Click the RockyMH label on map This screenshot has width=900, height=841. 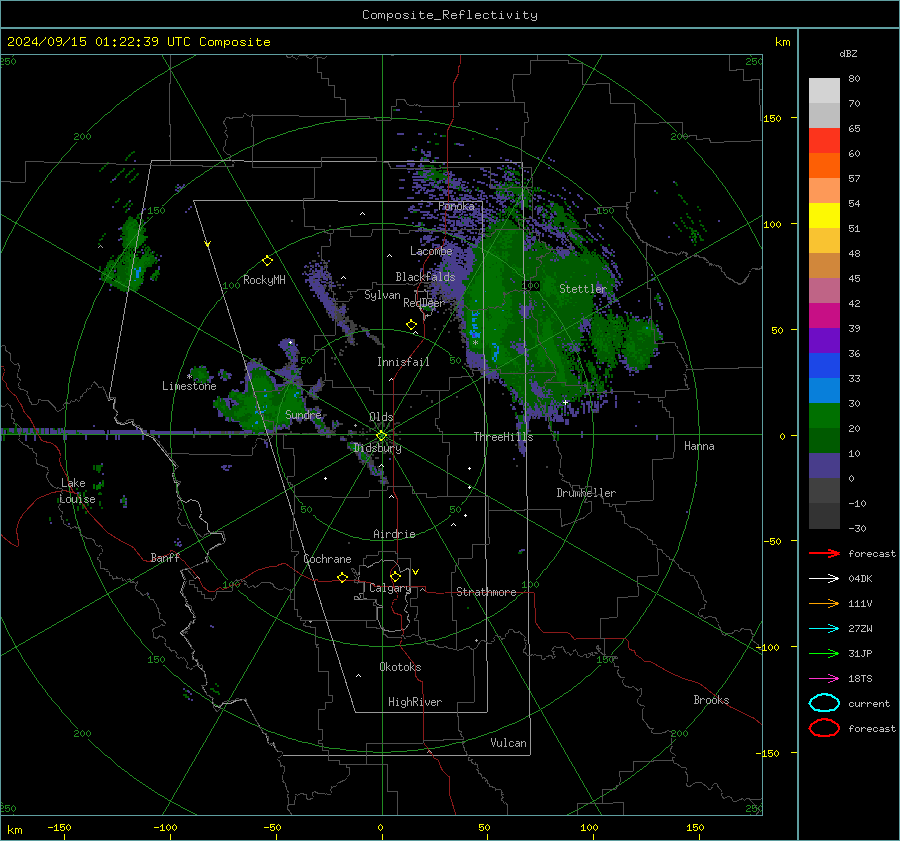tap(264, 280)
